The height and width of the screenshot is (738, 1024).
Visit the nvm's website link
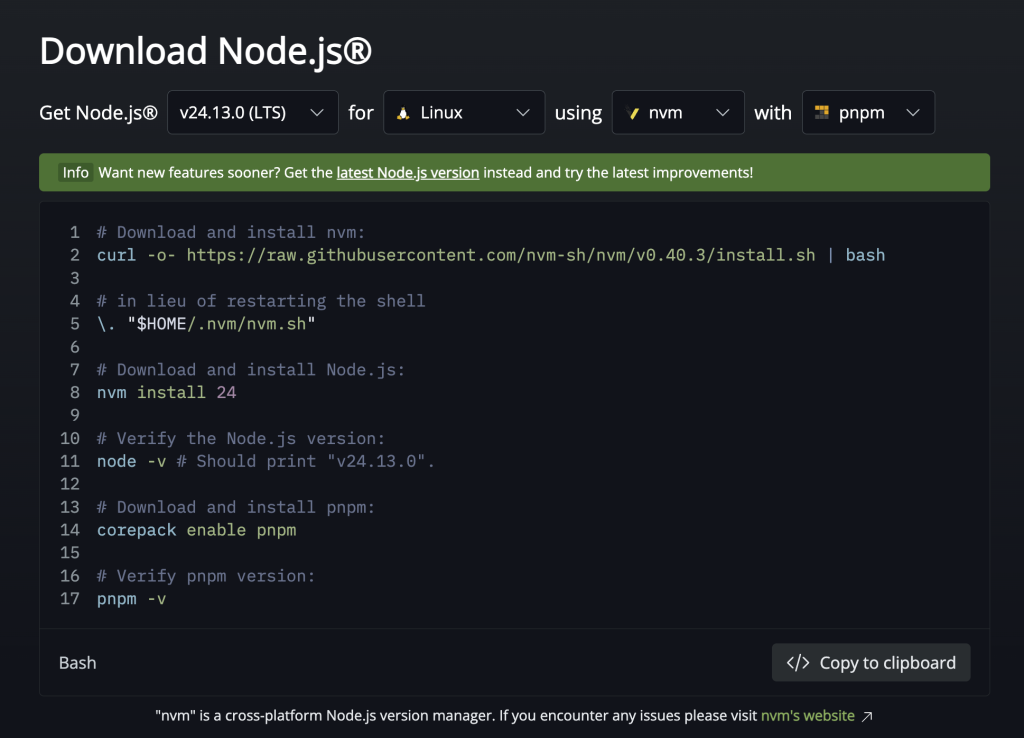point(807,716)
